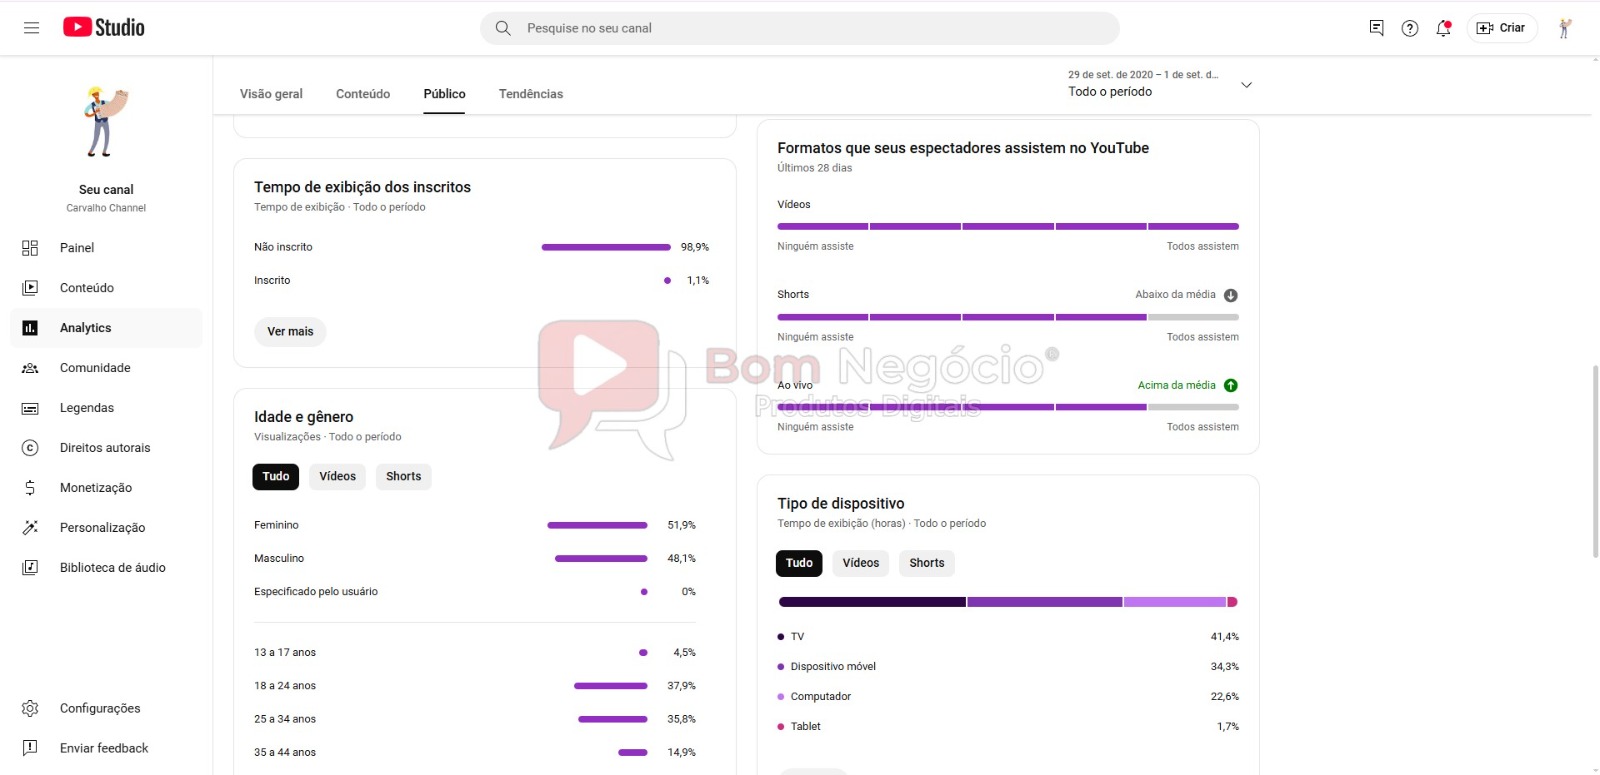This screenshot has height=775, width=1600.
Task: Open the help question mark icon
Action: pos(1410,28)
